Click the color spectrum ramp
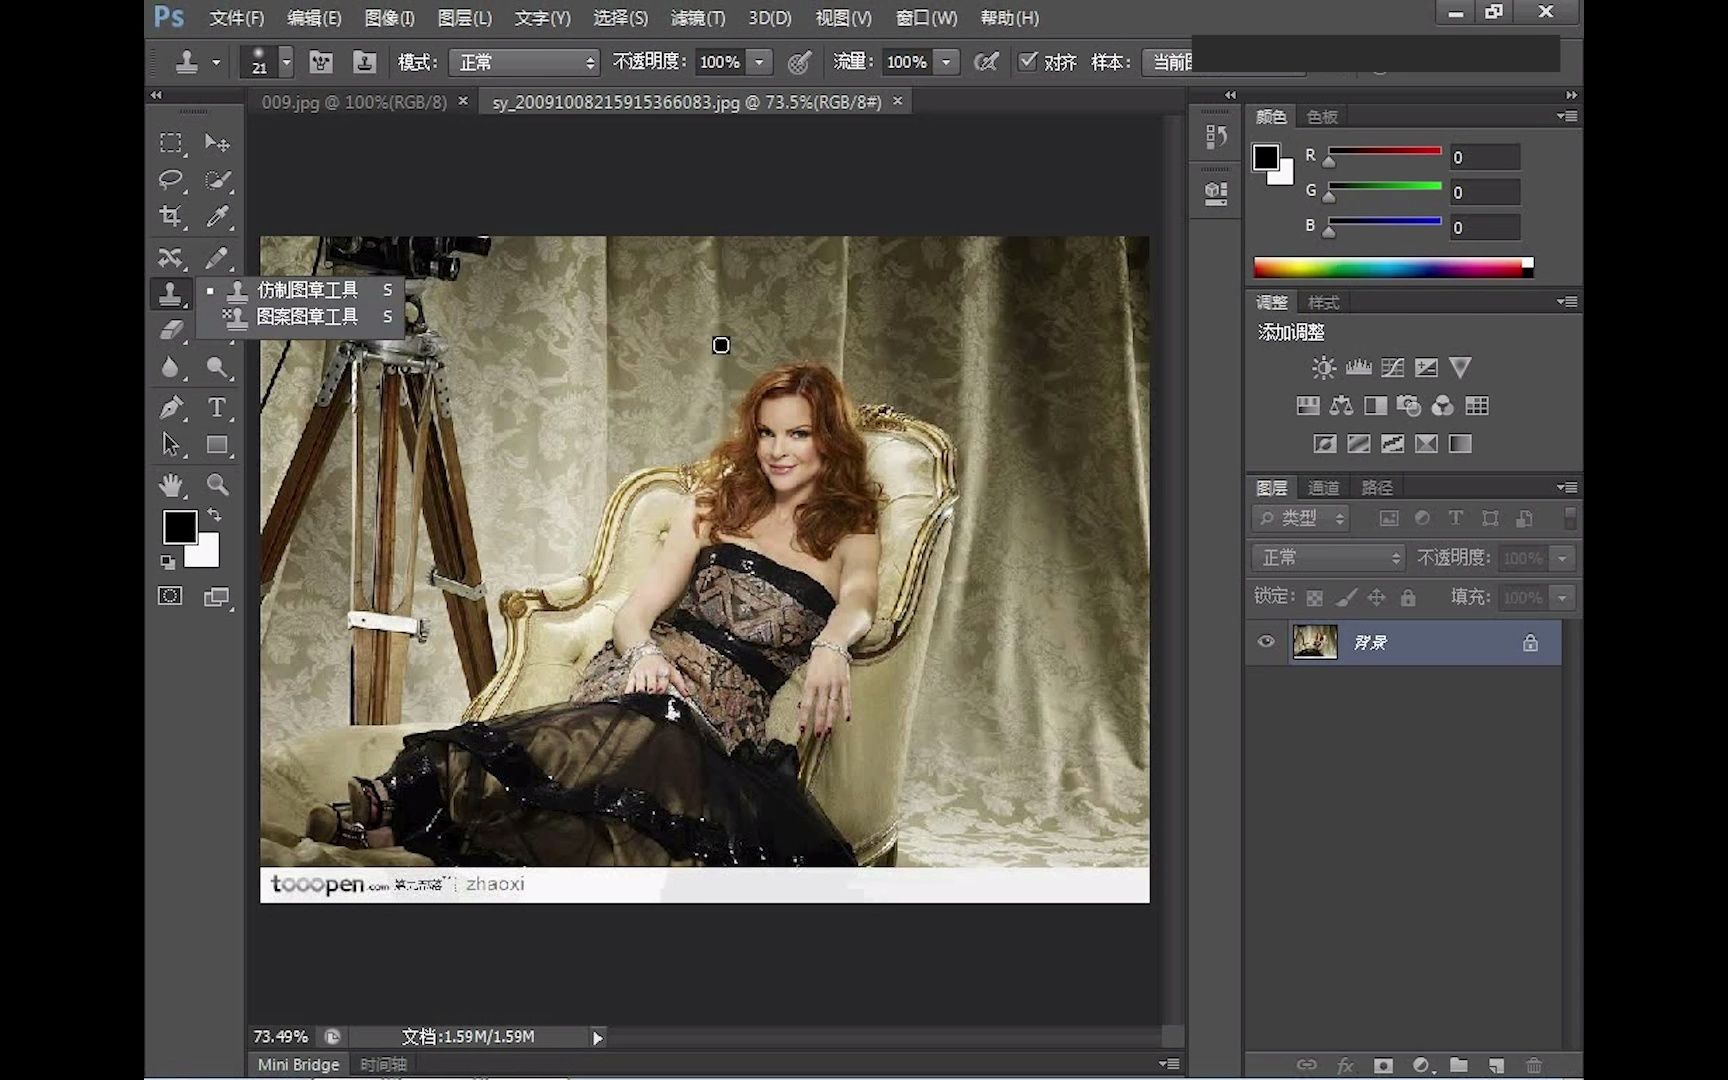 click(x=1393, y=267)
